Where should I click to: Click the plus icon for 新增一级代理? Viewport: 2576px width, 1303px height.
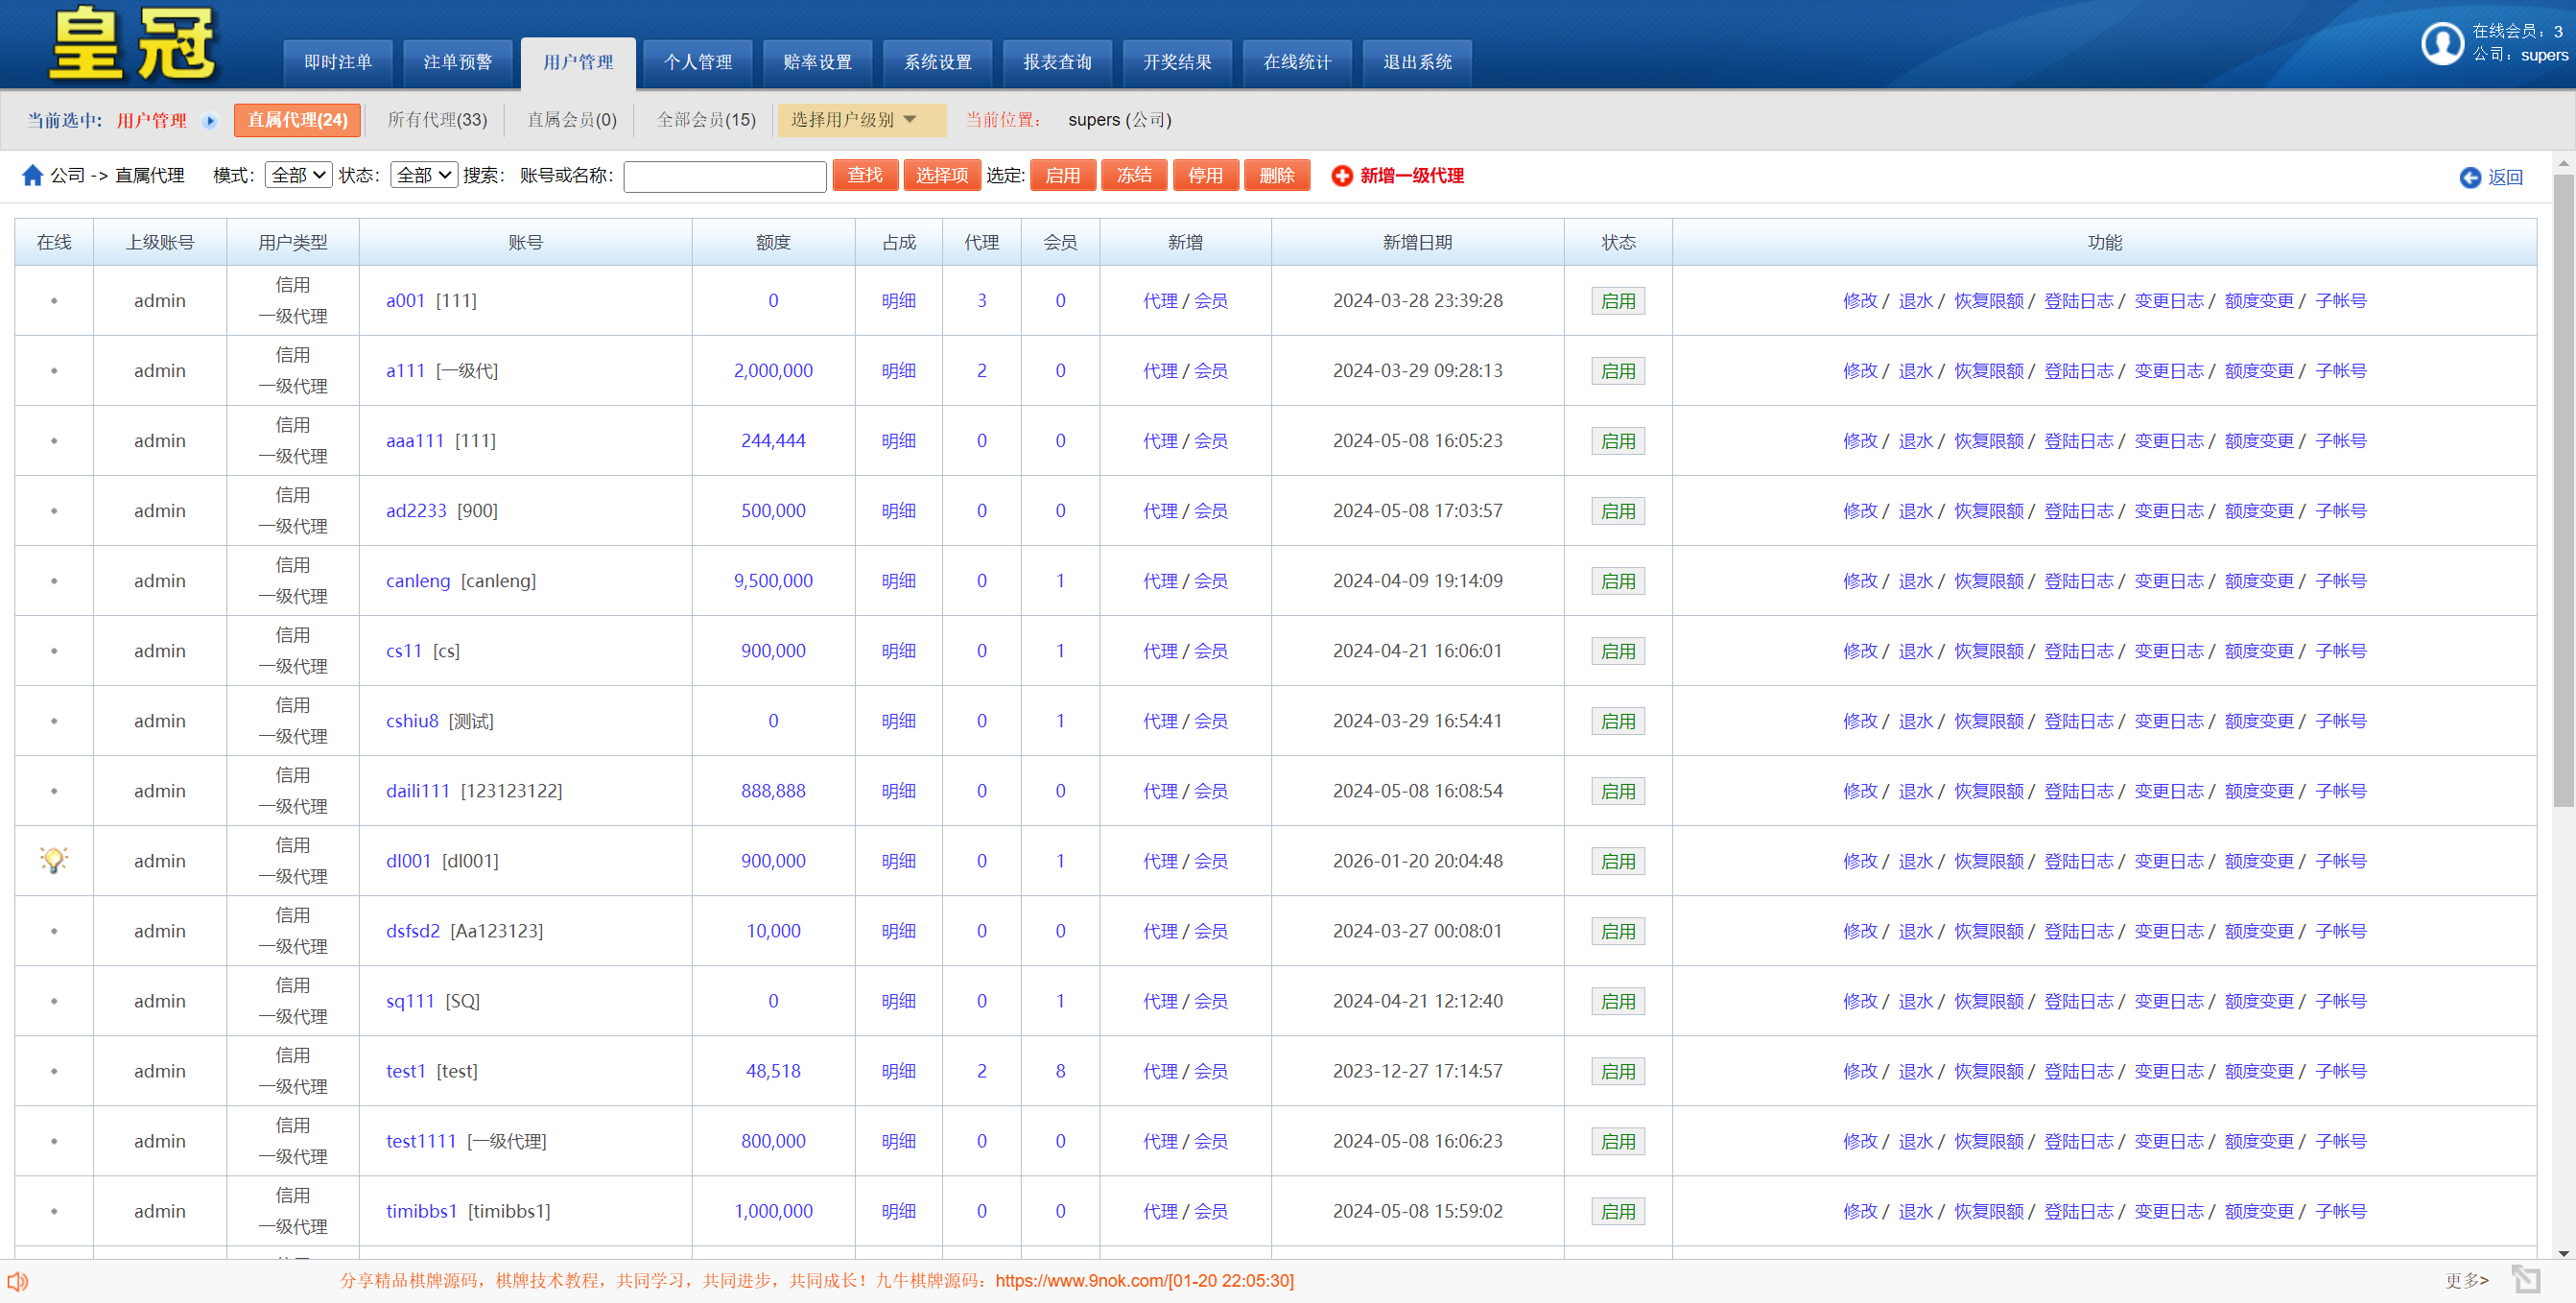1340,175
